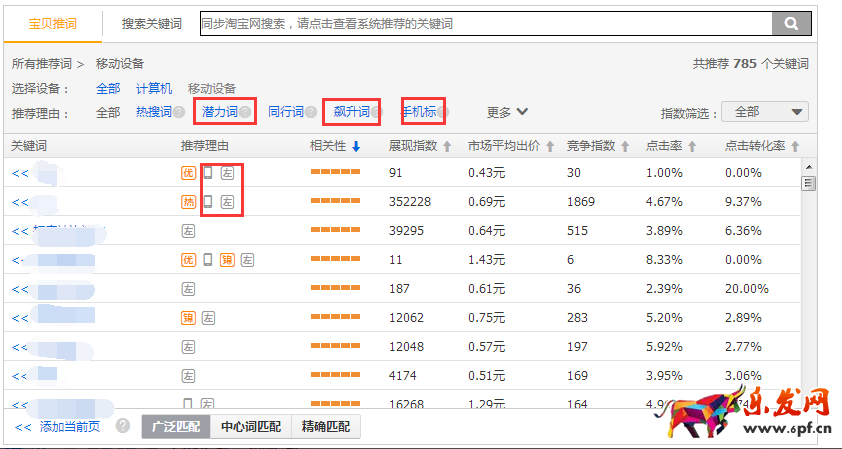Switch match type to 中心词匹配
The width and height of the screenshot is (842, 449).
pos(250,427)
